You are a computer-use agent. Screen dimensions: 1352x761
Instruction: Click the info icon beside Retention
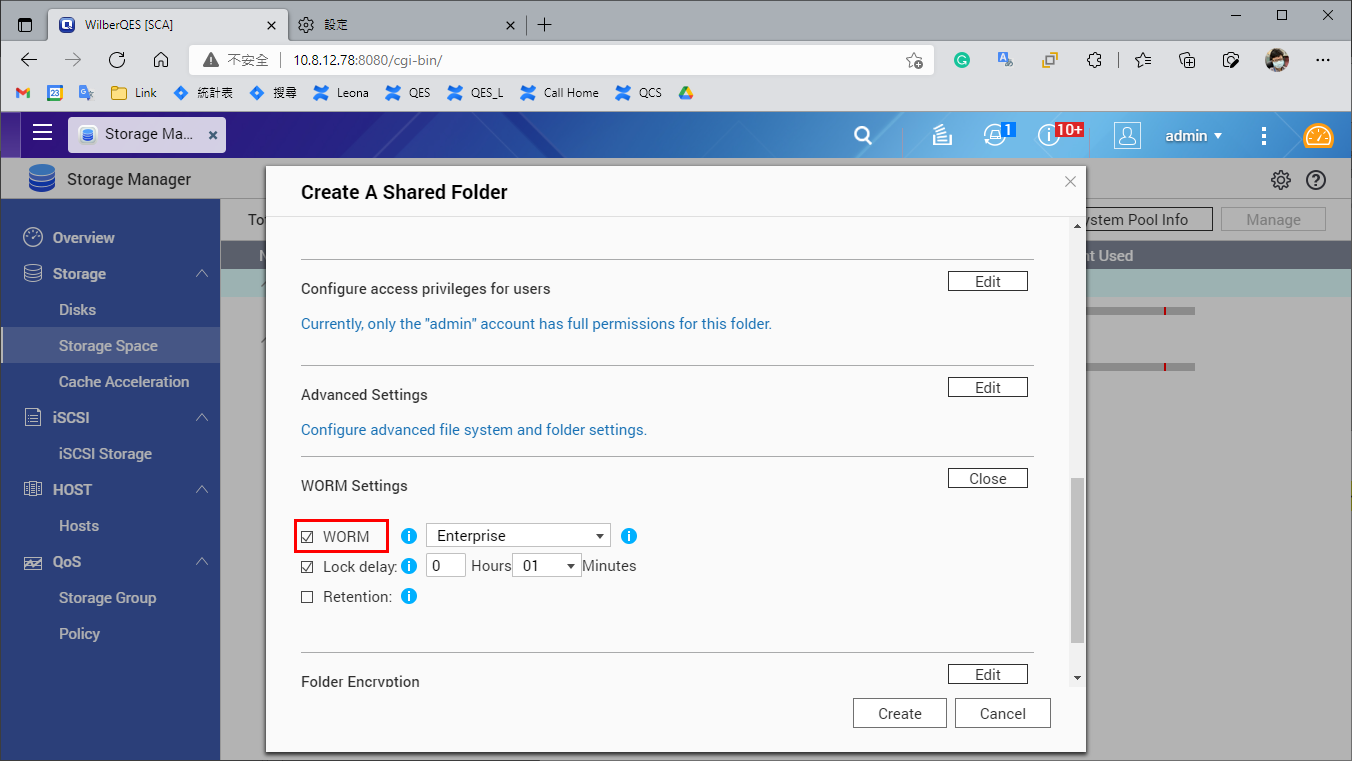coord(409,597)
